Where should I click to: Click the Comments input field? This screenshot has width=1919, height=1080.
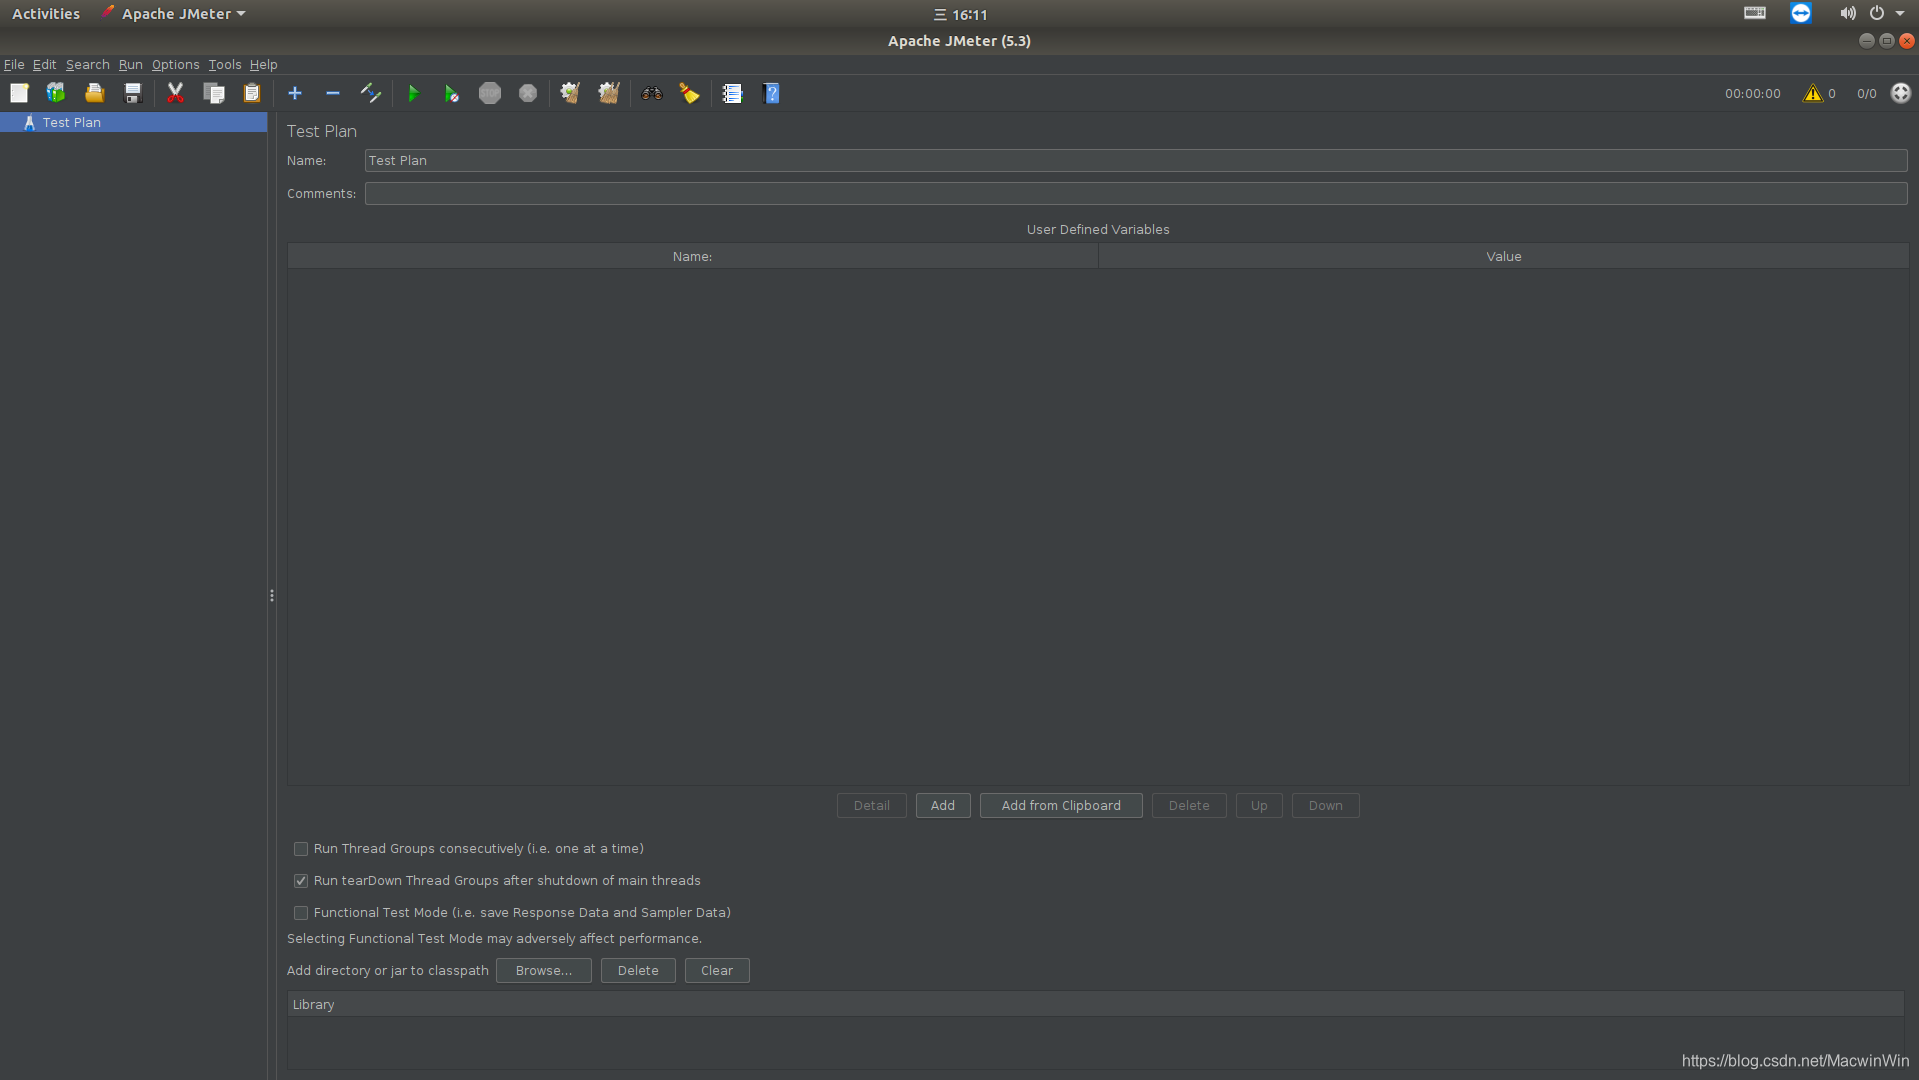pos(1136,194)
